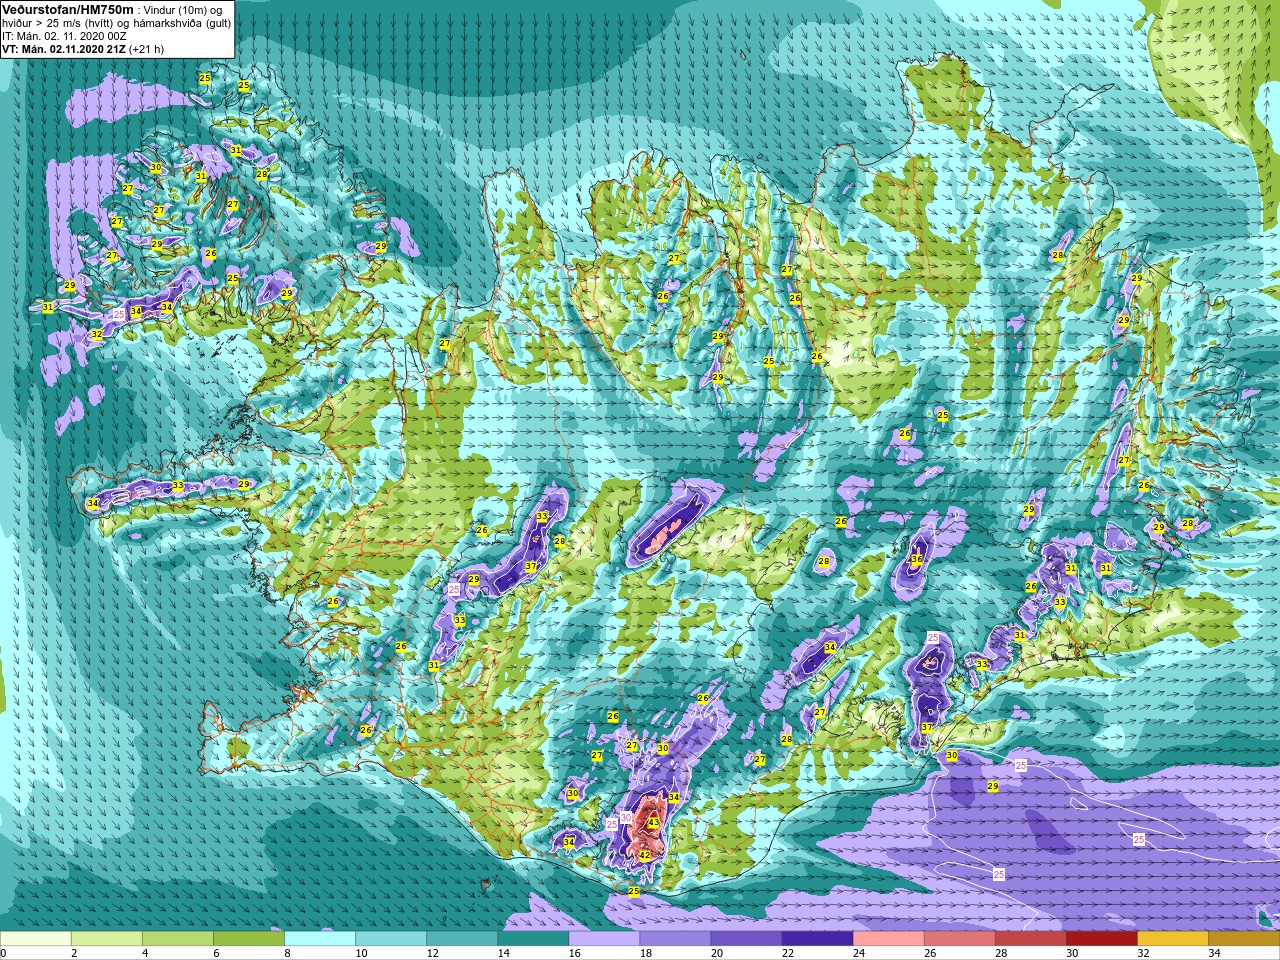Click the dark teal 14–16 m/s legend swatch
Viewport: 1280px width, 960px height.
coord(533,939)
